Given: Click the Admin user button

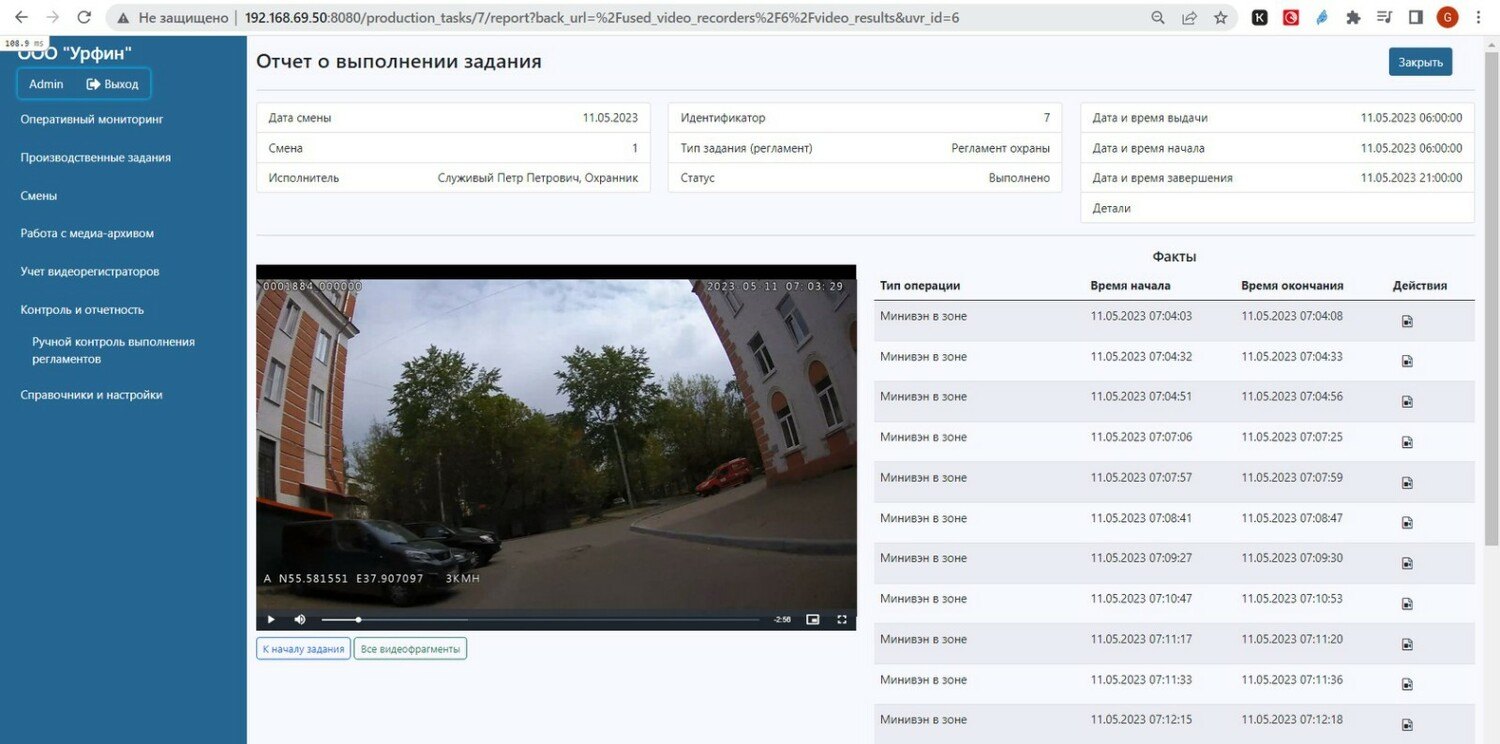Looking at the screenshot, I should (46, 84).
